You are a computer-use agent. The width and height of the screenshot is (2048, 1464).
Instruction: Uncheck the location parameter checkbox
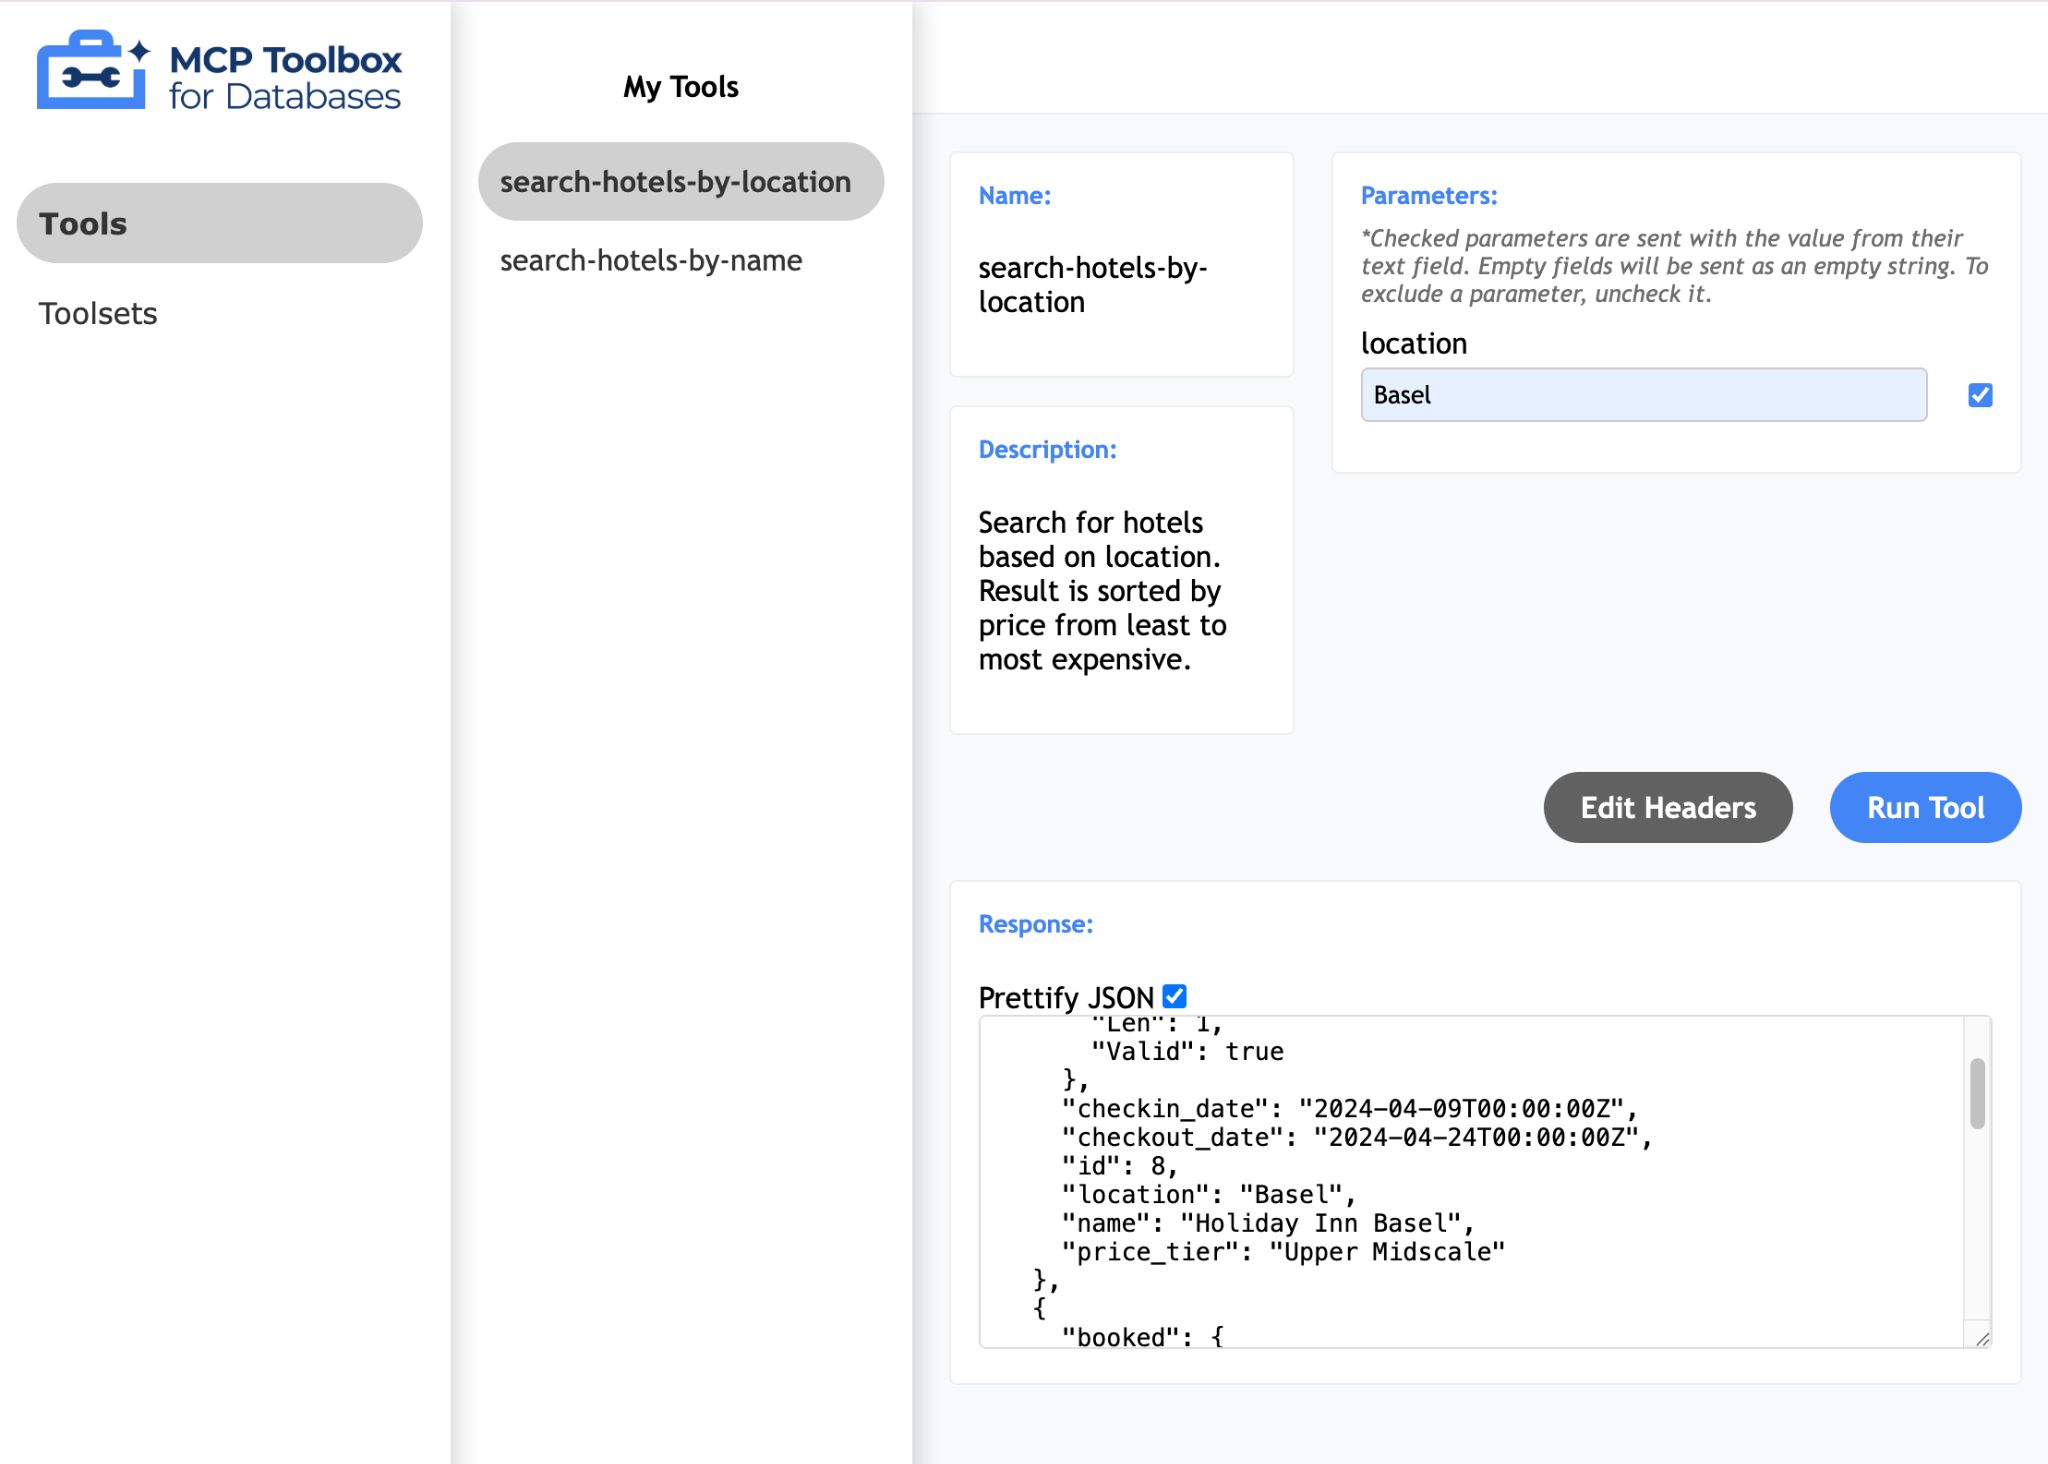click(x=1980, y=395)
